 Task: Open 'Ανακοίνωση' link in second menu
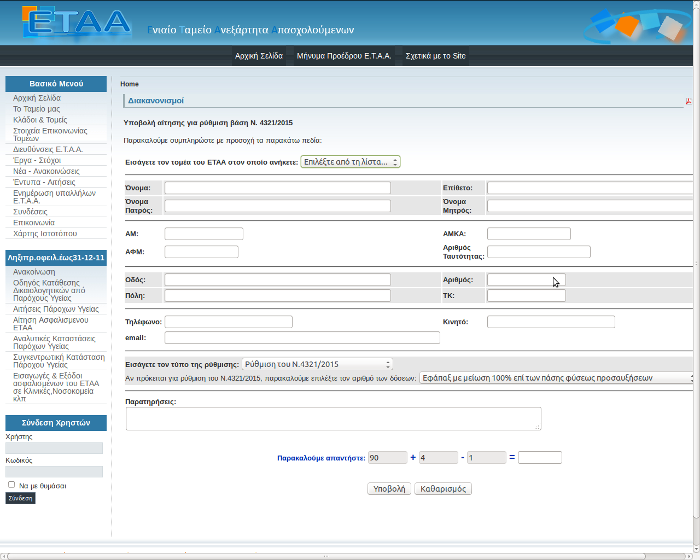click(x=34, y=272)
